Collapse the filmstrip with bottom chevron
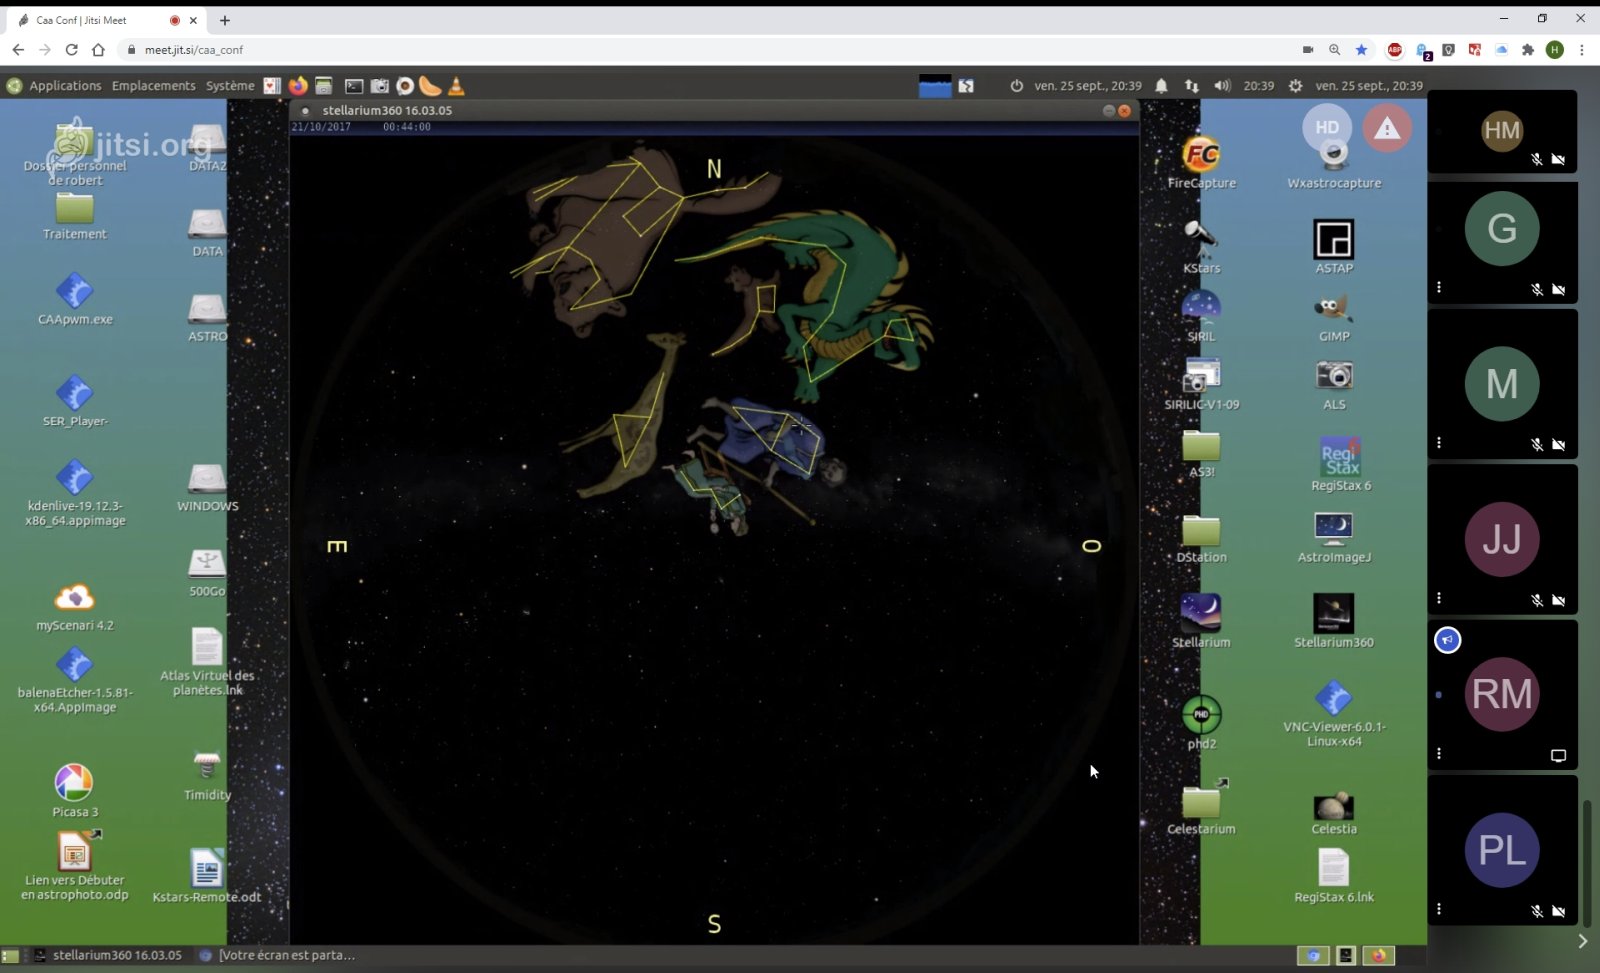Viewport: 1600px width, 973px height. click(1582, 941)
